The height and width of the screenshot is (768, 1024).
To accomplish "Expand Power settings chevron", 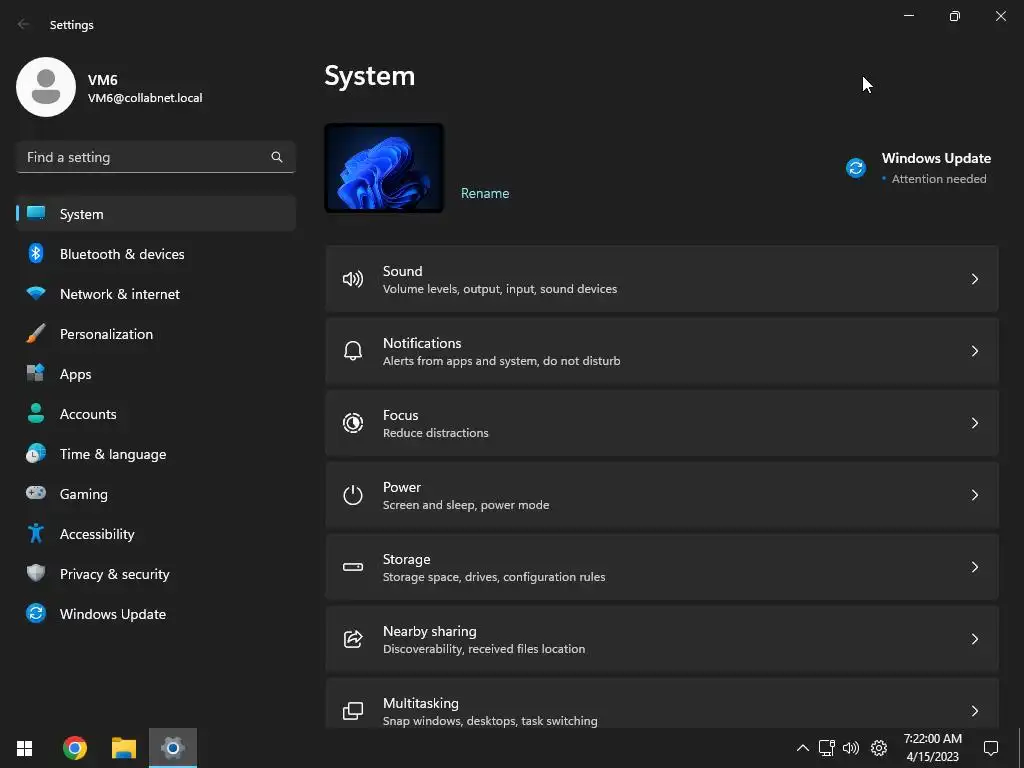I will click(x=974, y=495).
